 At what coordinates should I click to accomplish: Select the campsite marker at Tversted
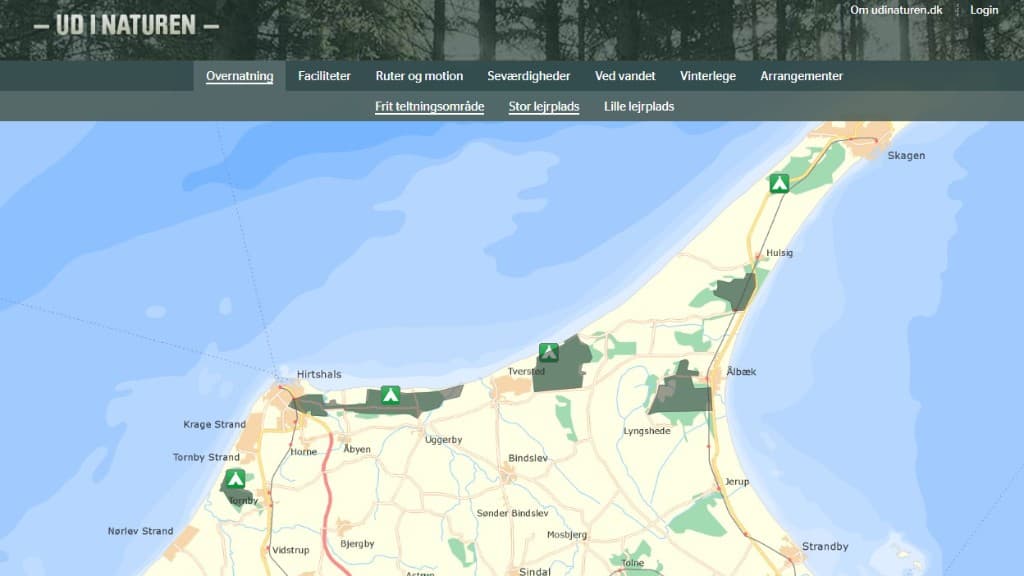pos(548,352)
